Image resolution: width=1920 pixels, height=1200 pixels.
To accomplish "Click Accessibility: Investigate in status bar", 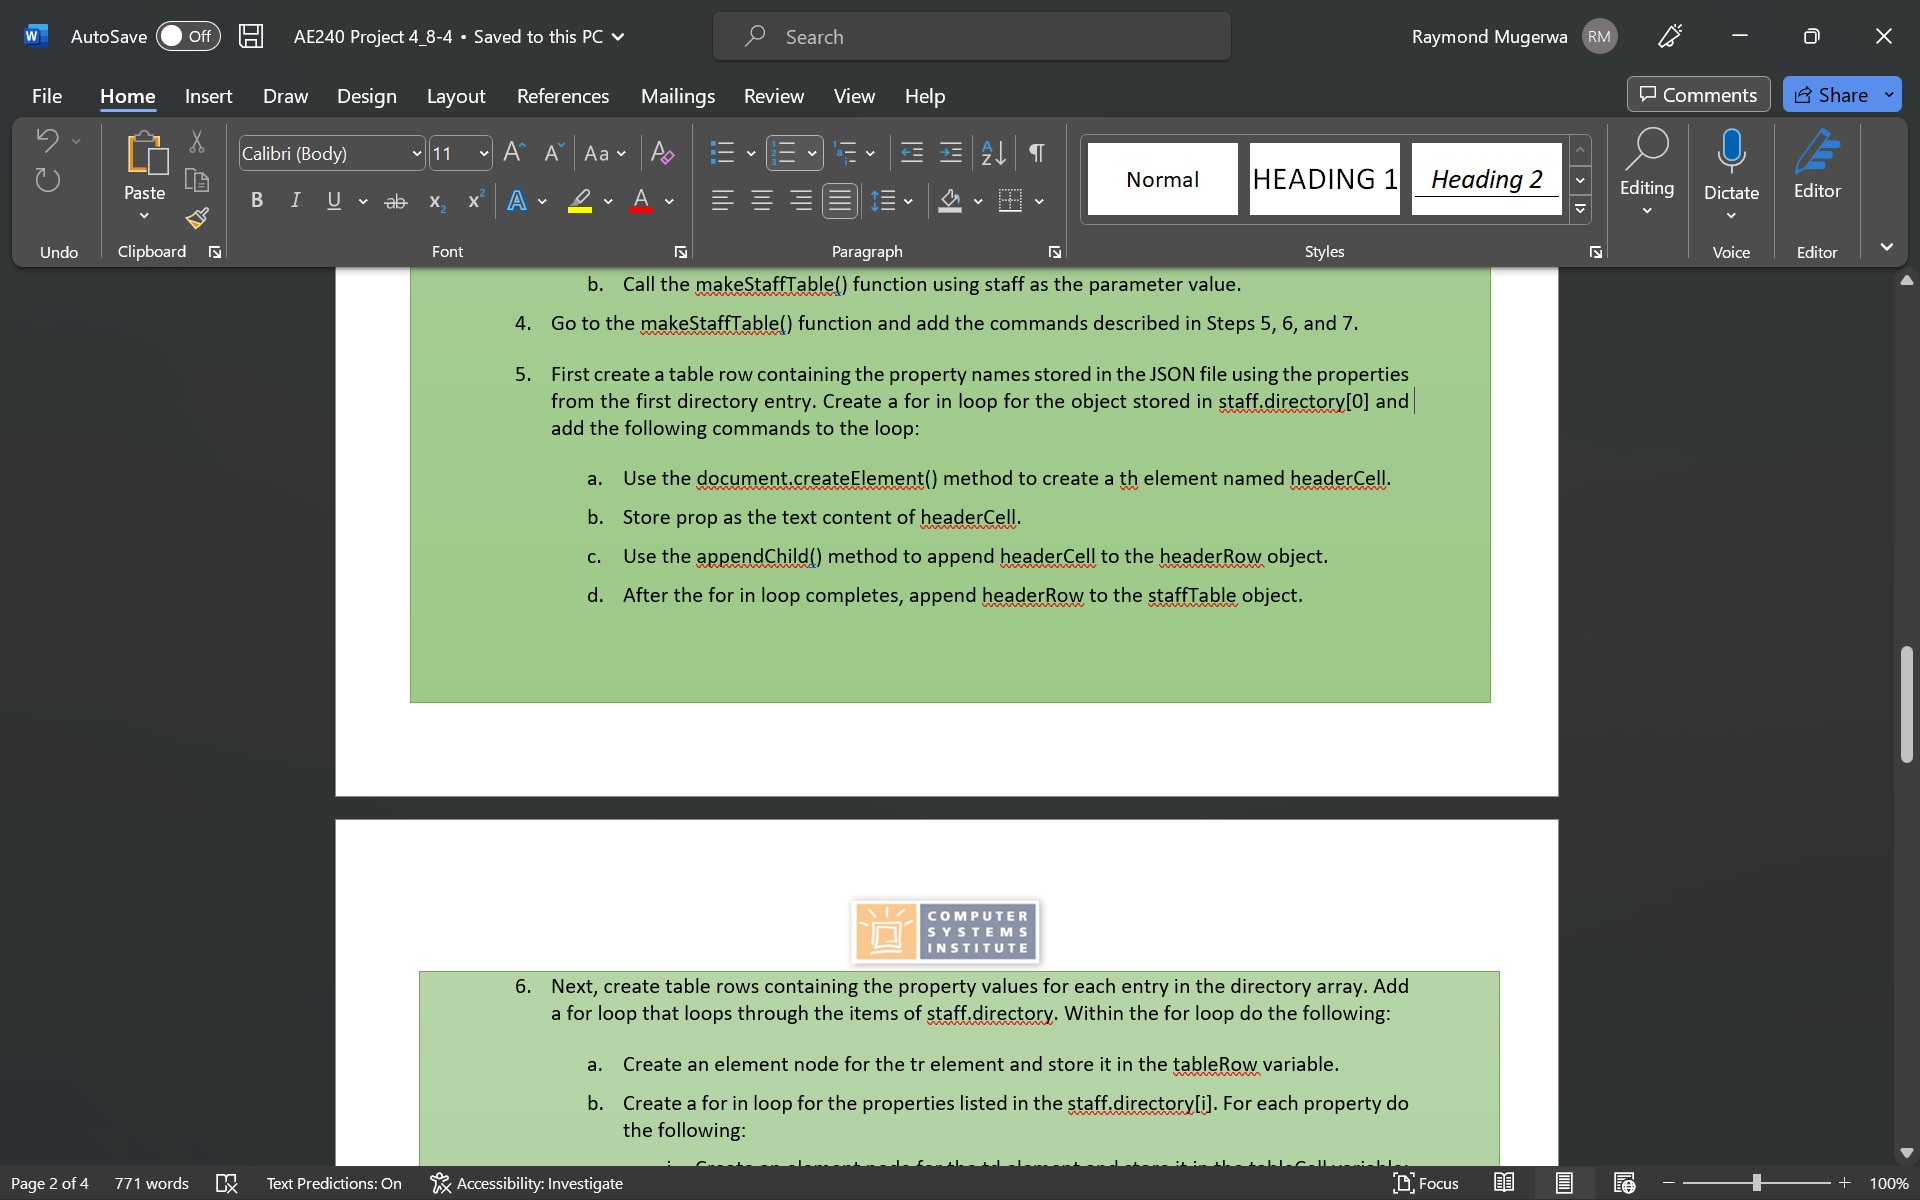I will (527, 1183).
